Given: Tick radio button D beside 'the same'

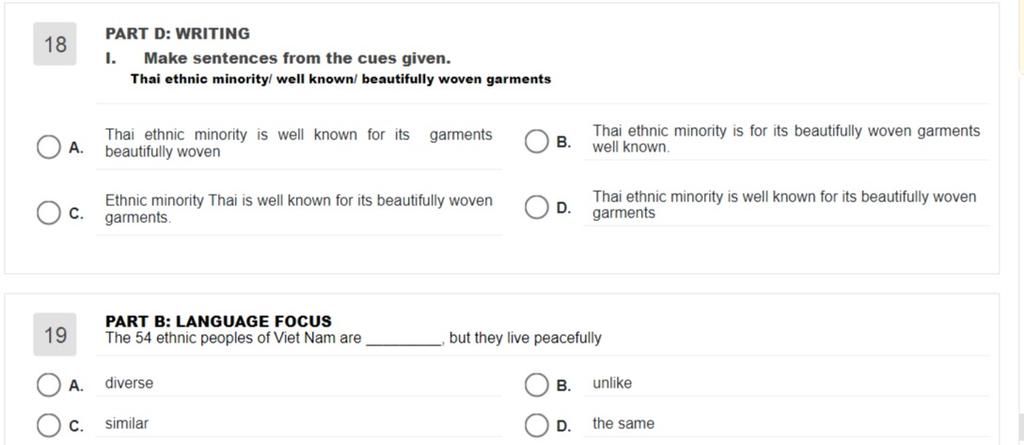Looking at the screenshot, I should tap(536, 425).
